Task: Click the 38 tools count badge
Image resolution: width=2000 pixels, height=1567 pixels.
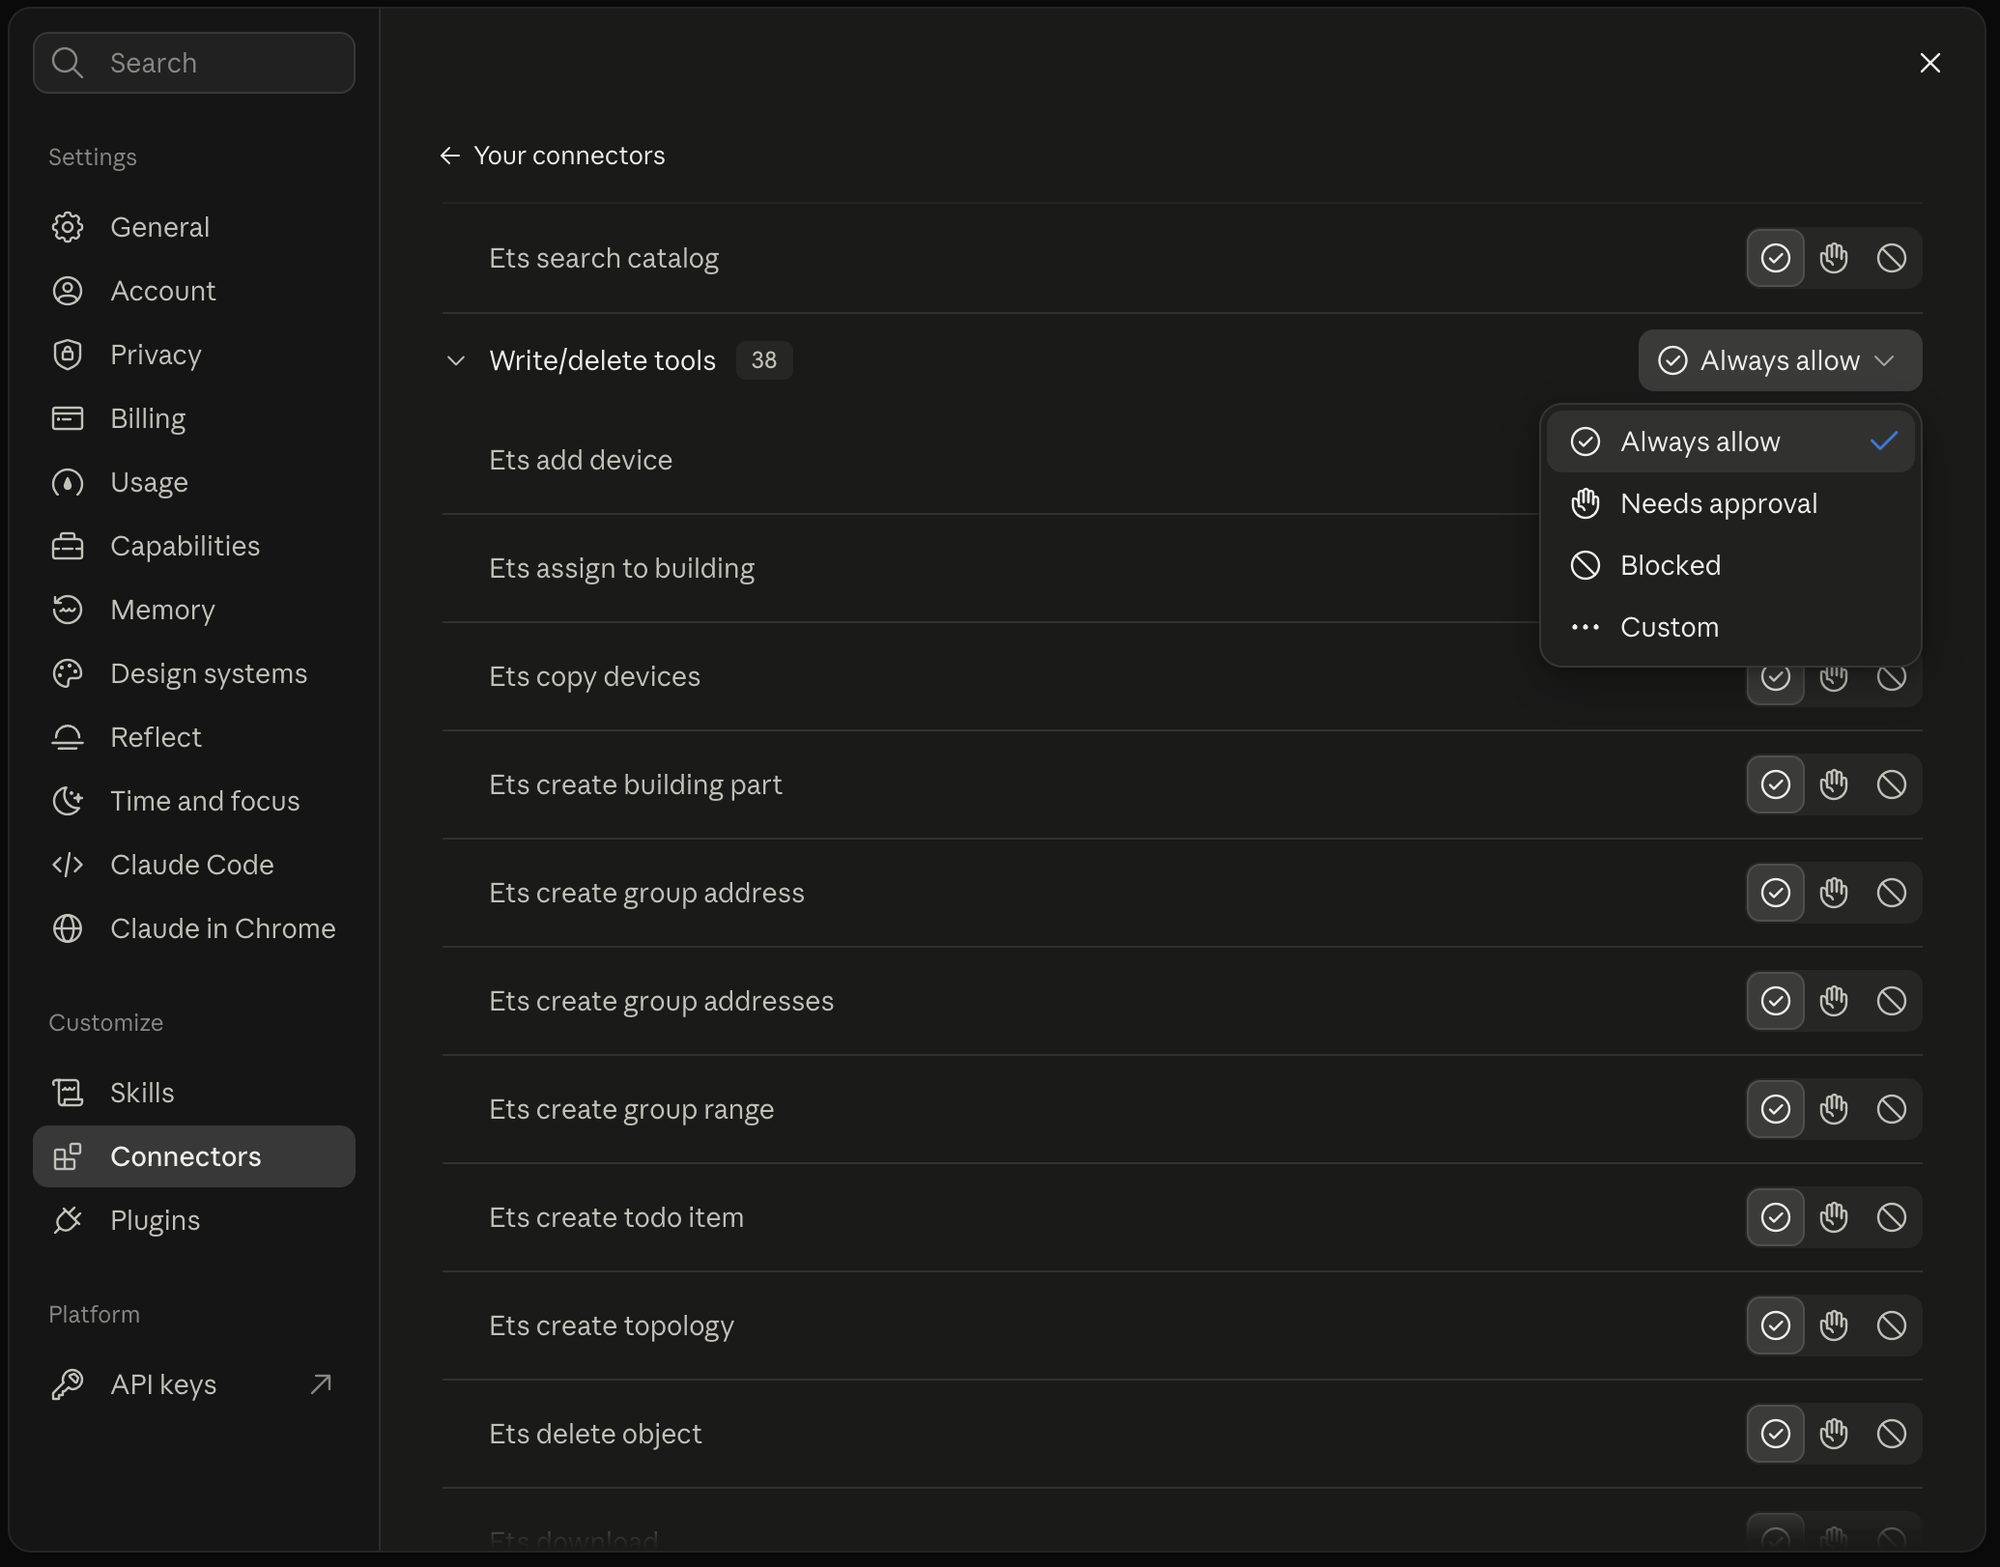Action: pos(764,360)
